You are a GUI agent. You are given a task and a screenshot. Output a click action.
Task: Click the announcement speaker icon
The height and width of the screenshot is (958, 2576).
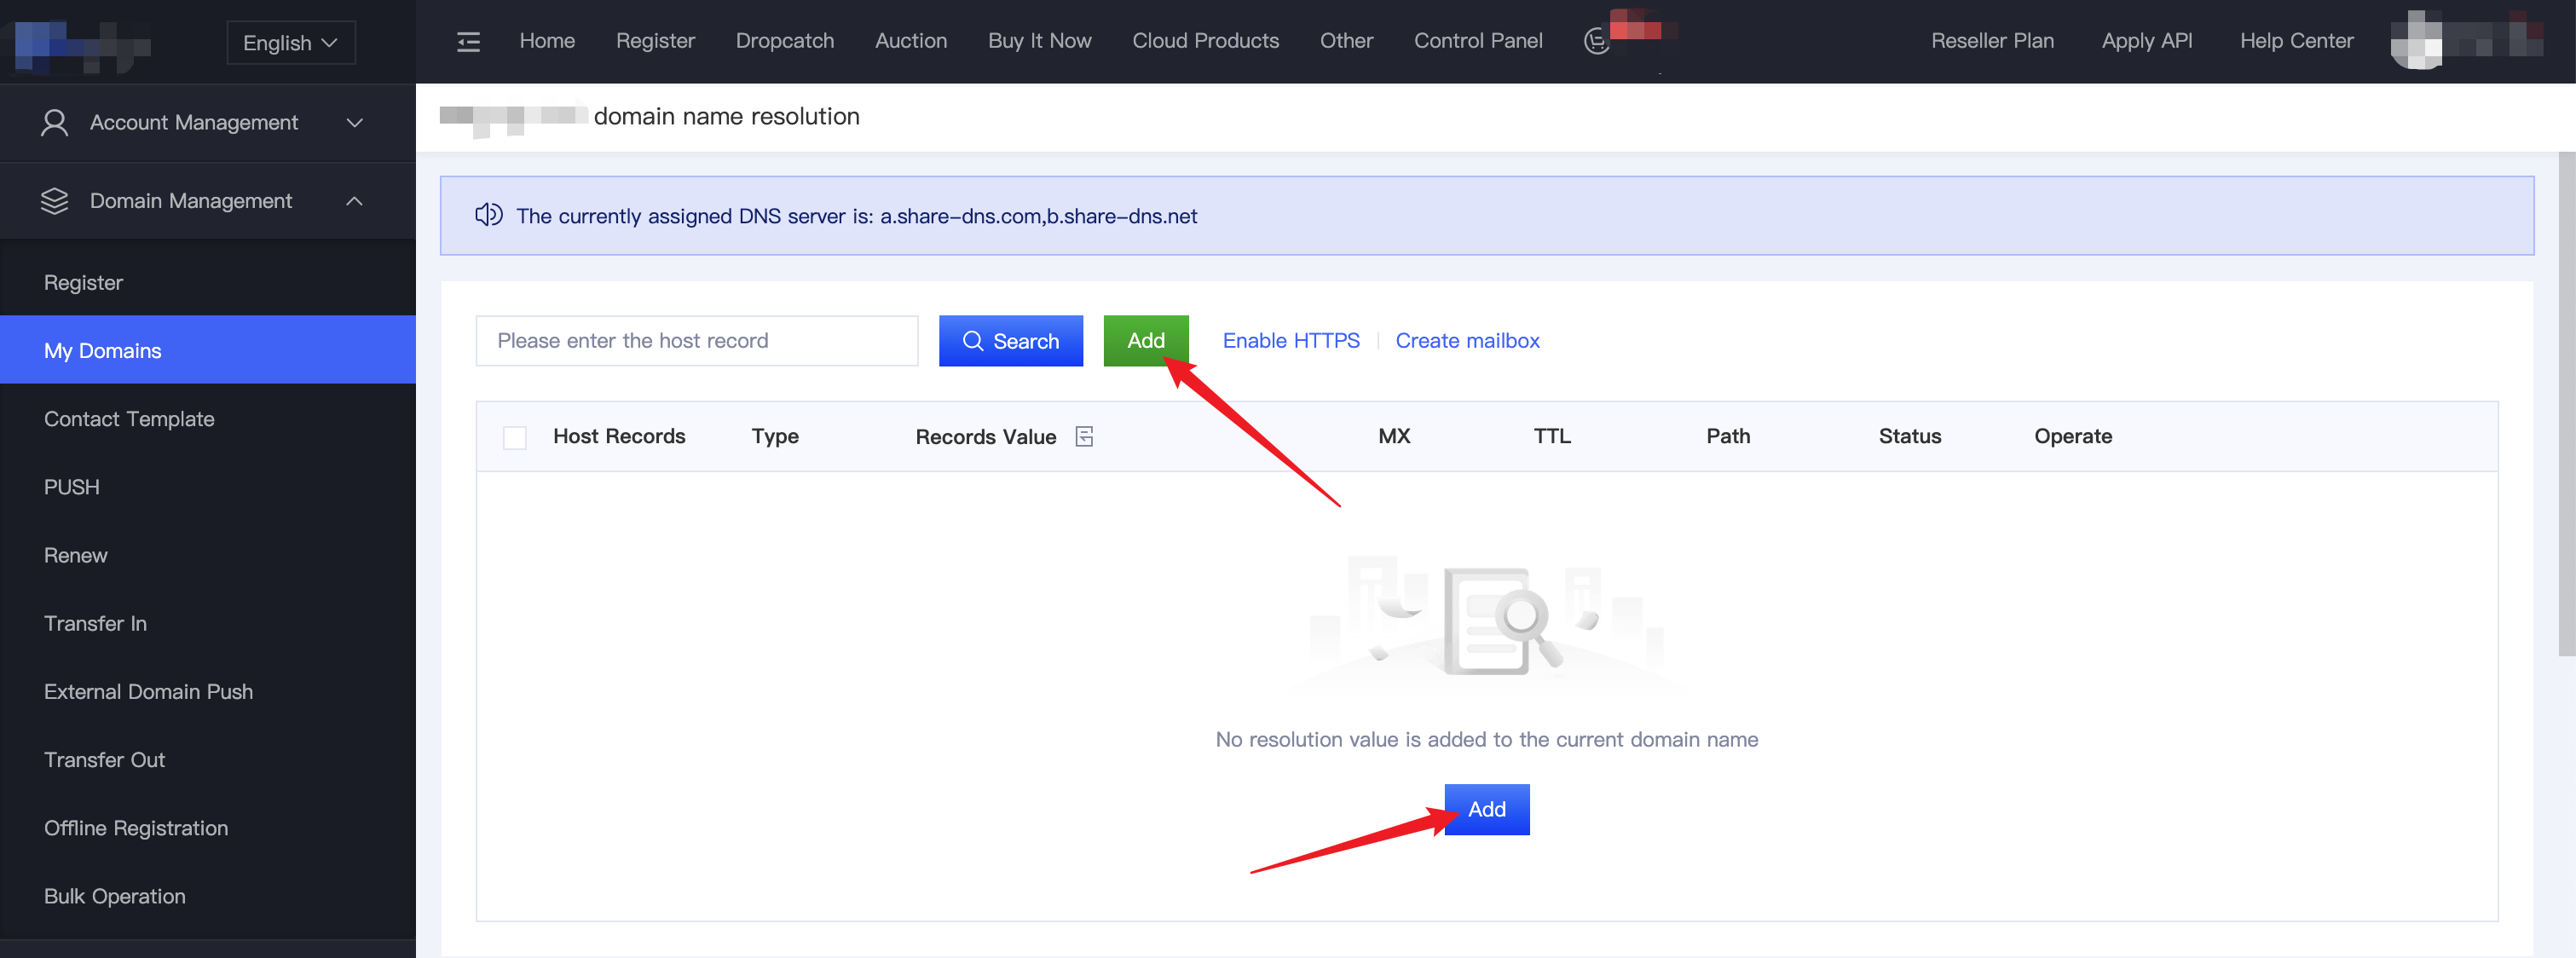[489, 215]
